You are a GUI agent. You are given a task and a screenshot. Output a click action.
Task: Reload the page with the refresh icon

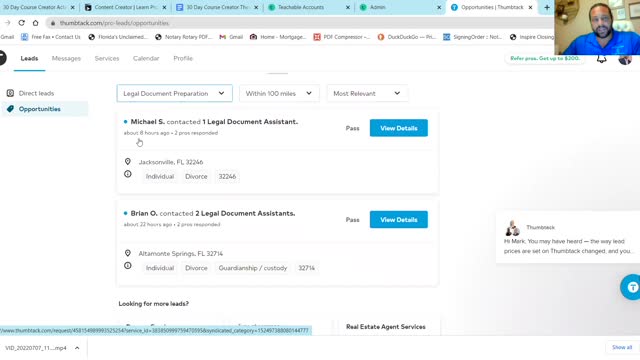(22, 23)
